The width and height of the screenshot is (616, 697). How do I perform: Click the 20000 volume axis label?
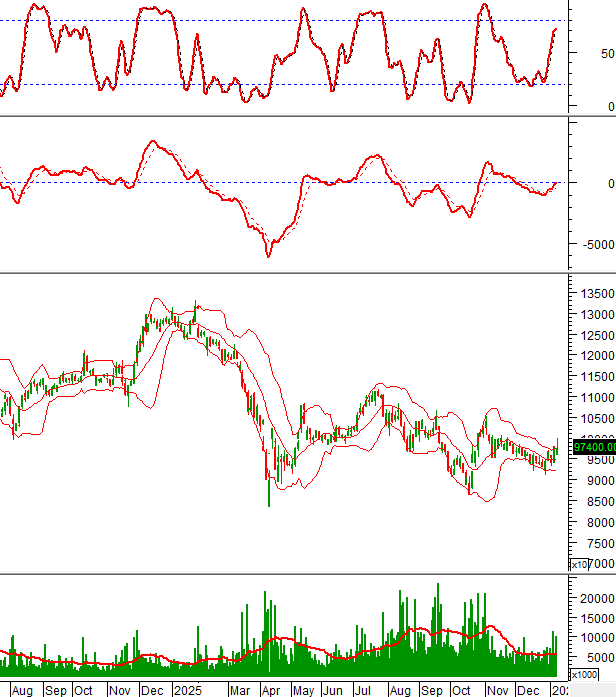[x=594, y=598]
